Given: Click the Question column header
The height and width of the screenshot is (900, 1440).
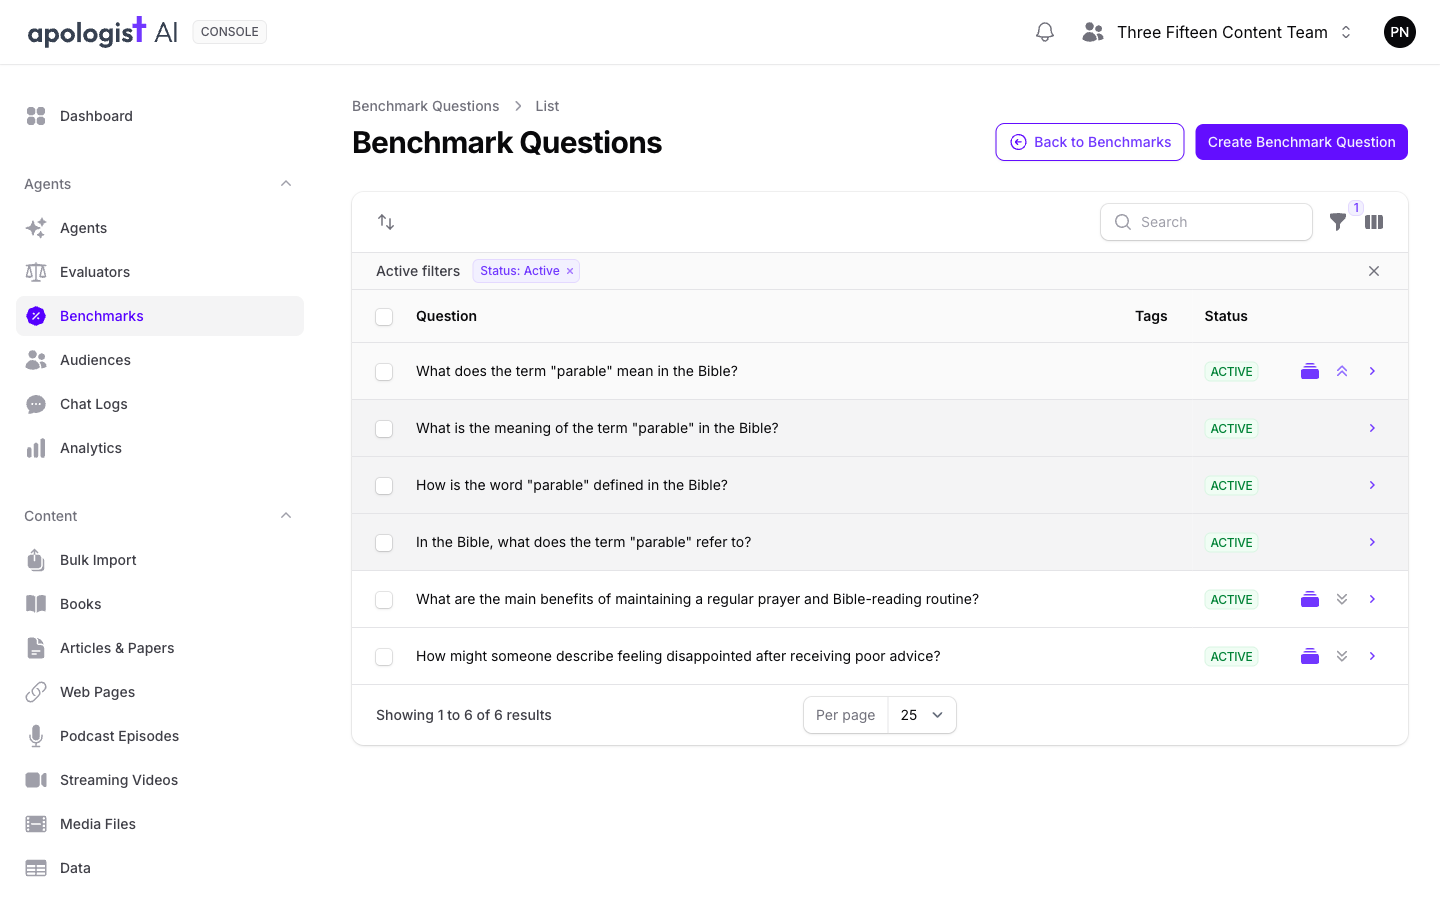Looking at the screenshot, I should coord(446,316).
